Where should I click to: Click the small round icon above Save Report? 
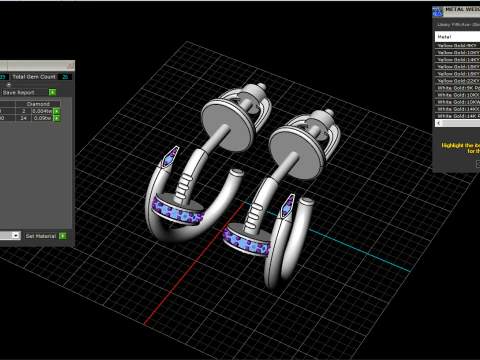pyautogui.click(x=9, y=85)
